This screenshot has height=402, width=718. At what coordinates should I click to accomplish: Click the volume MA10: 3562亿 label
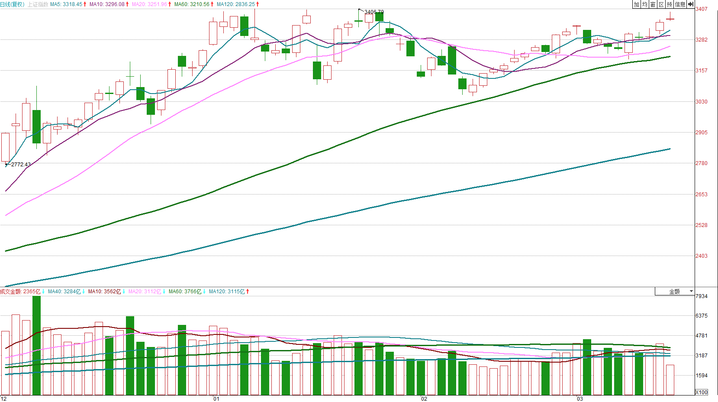106,291
